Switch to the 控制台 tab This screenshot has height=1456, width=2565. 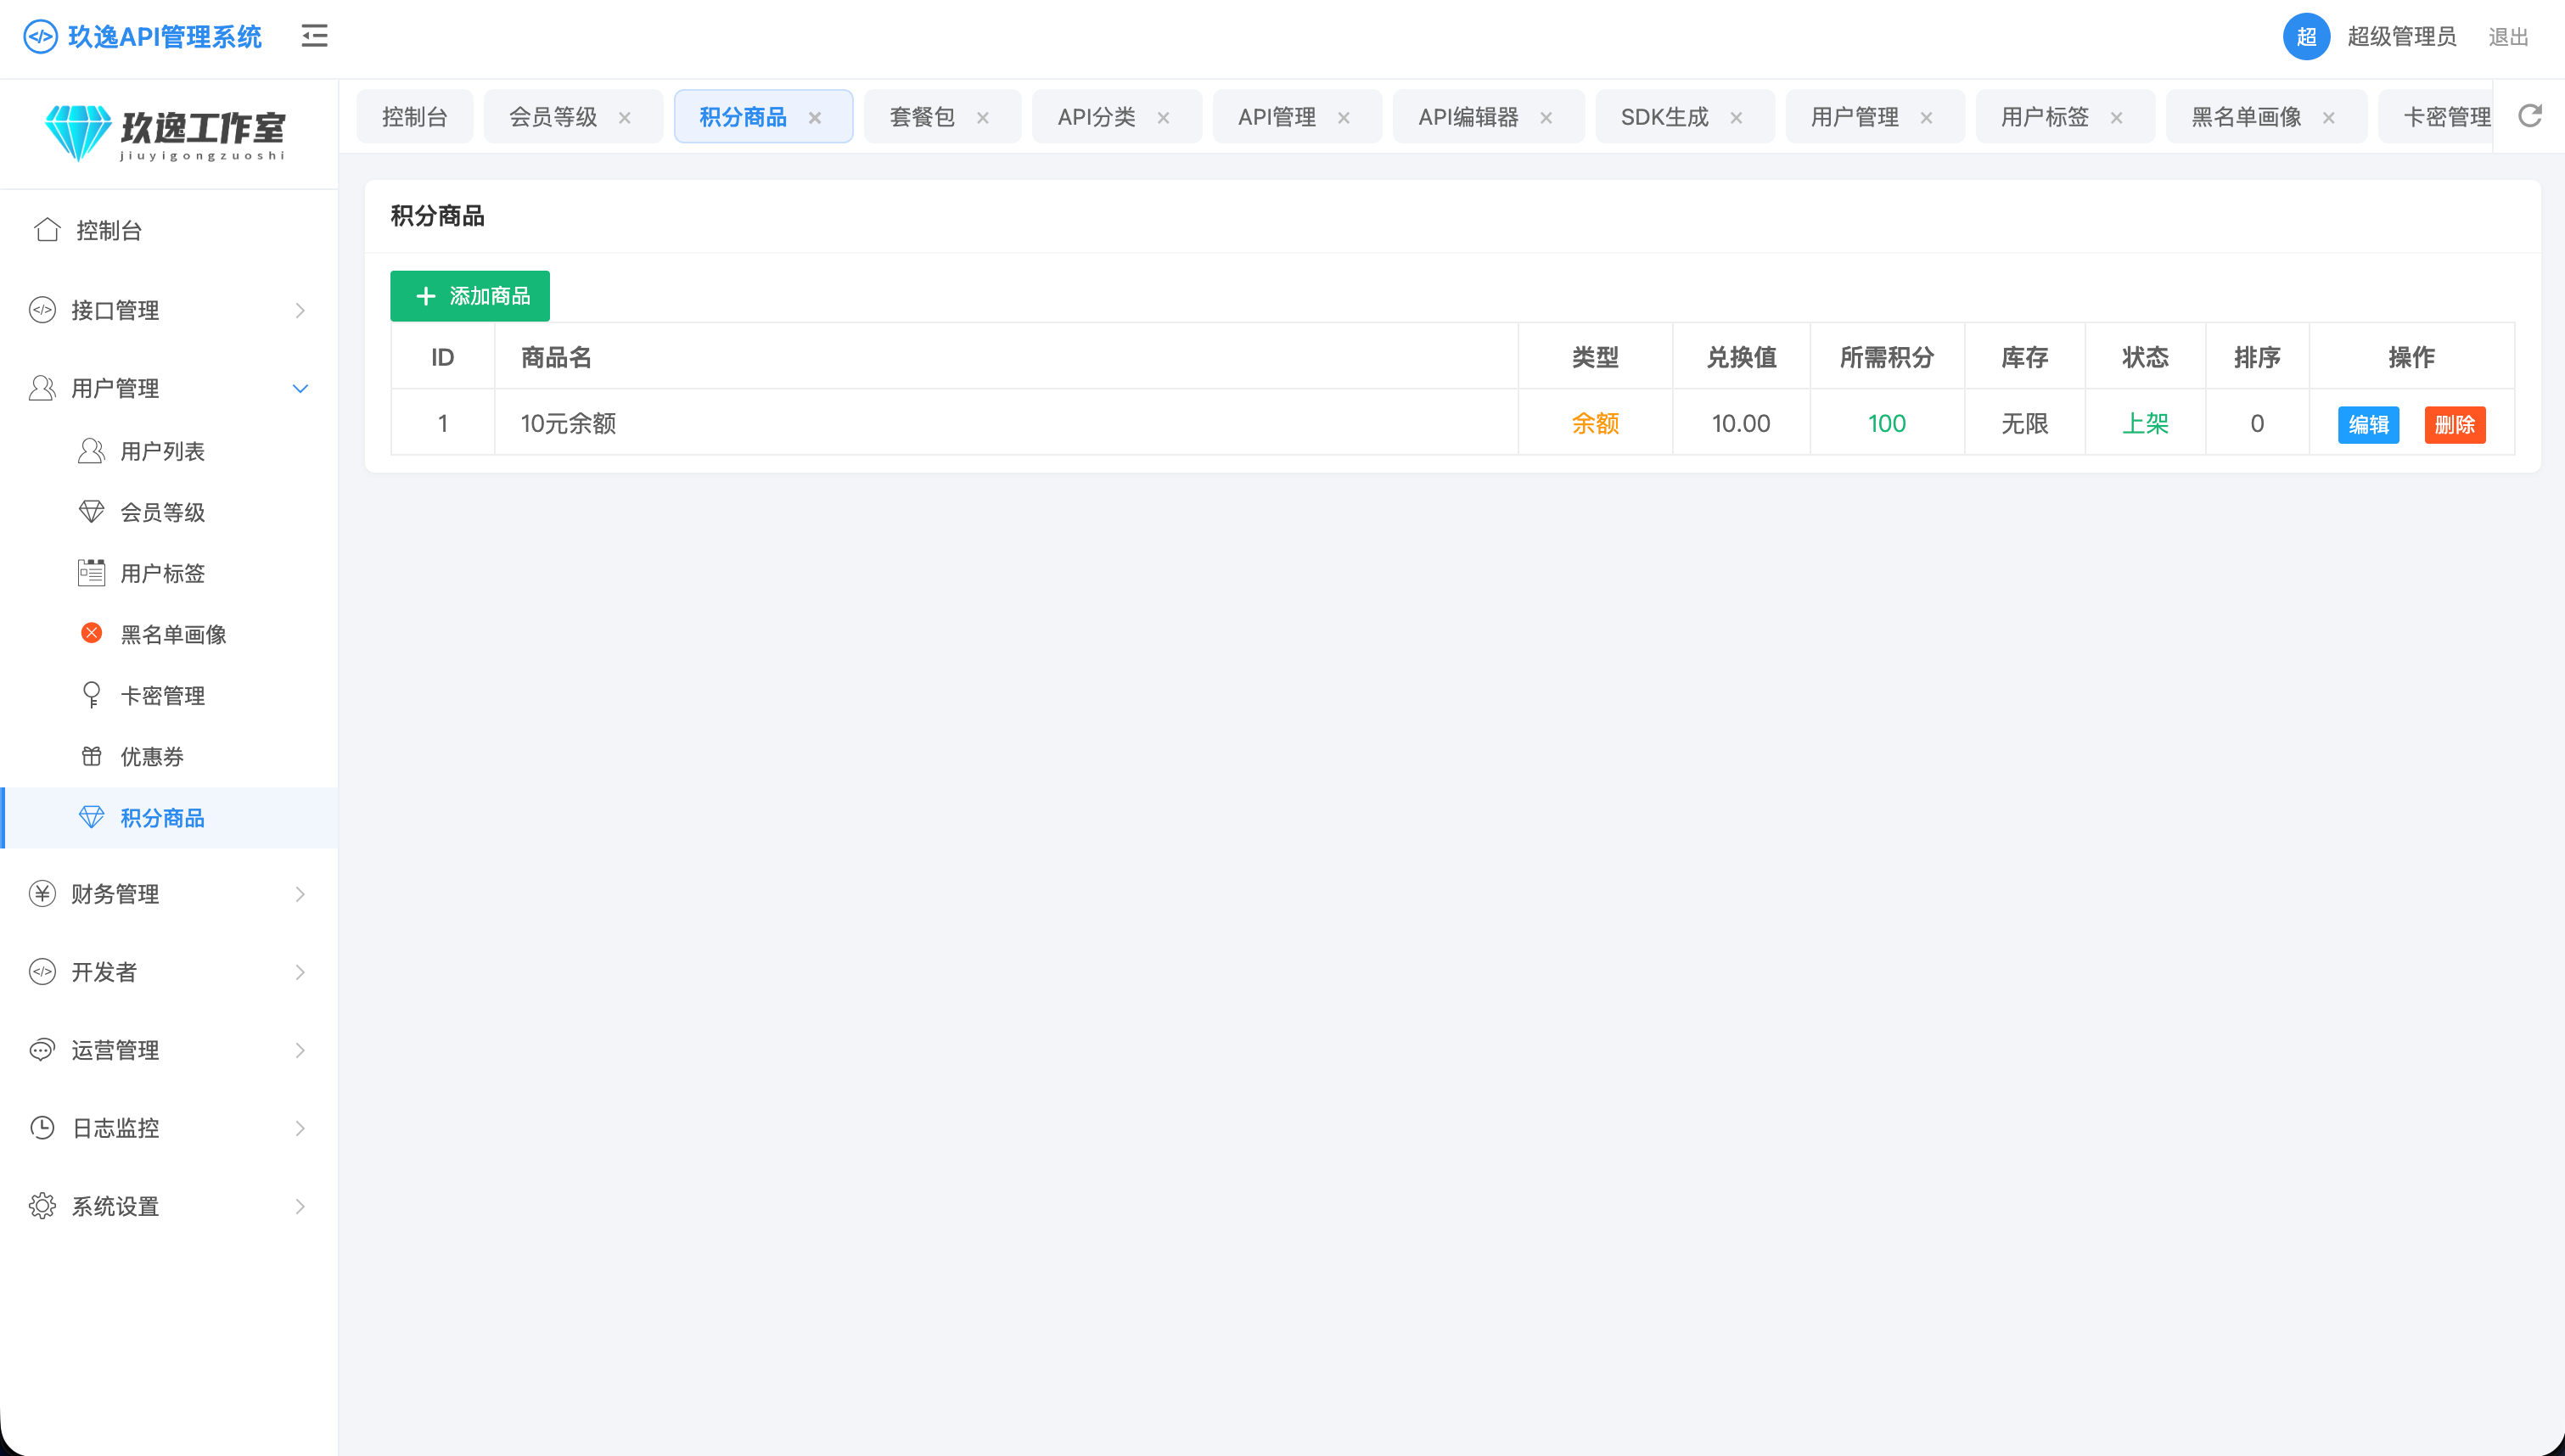tap(414, 117)
